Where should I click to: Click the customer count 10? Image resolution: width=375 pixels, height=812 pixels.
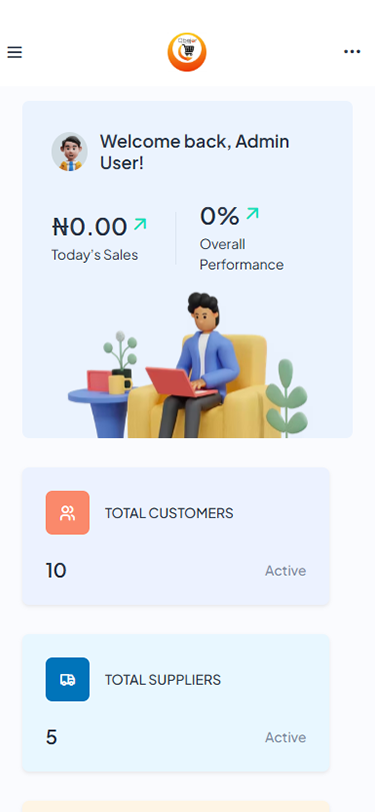(x=56, y=571)
